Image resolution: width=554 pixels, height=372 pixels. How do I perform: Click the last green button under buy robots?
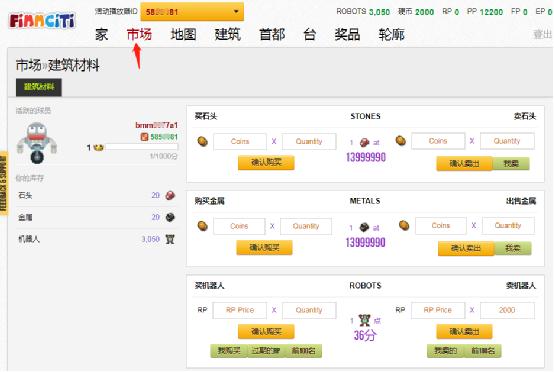click(303, 351)
